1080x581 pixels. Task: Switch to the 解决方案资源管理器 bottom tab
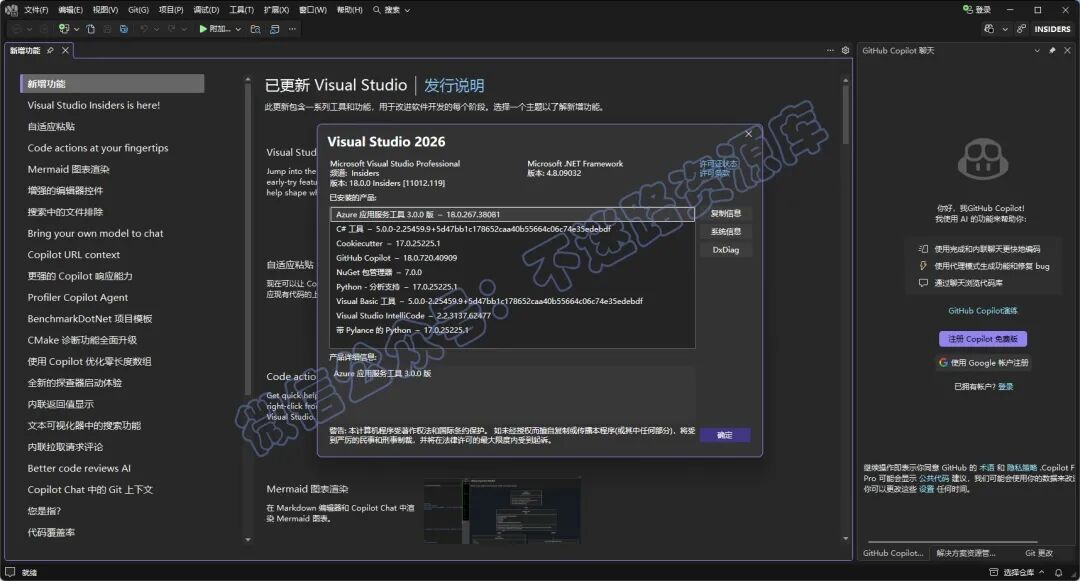point(966,553)
